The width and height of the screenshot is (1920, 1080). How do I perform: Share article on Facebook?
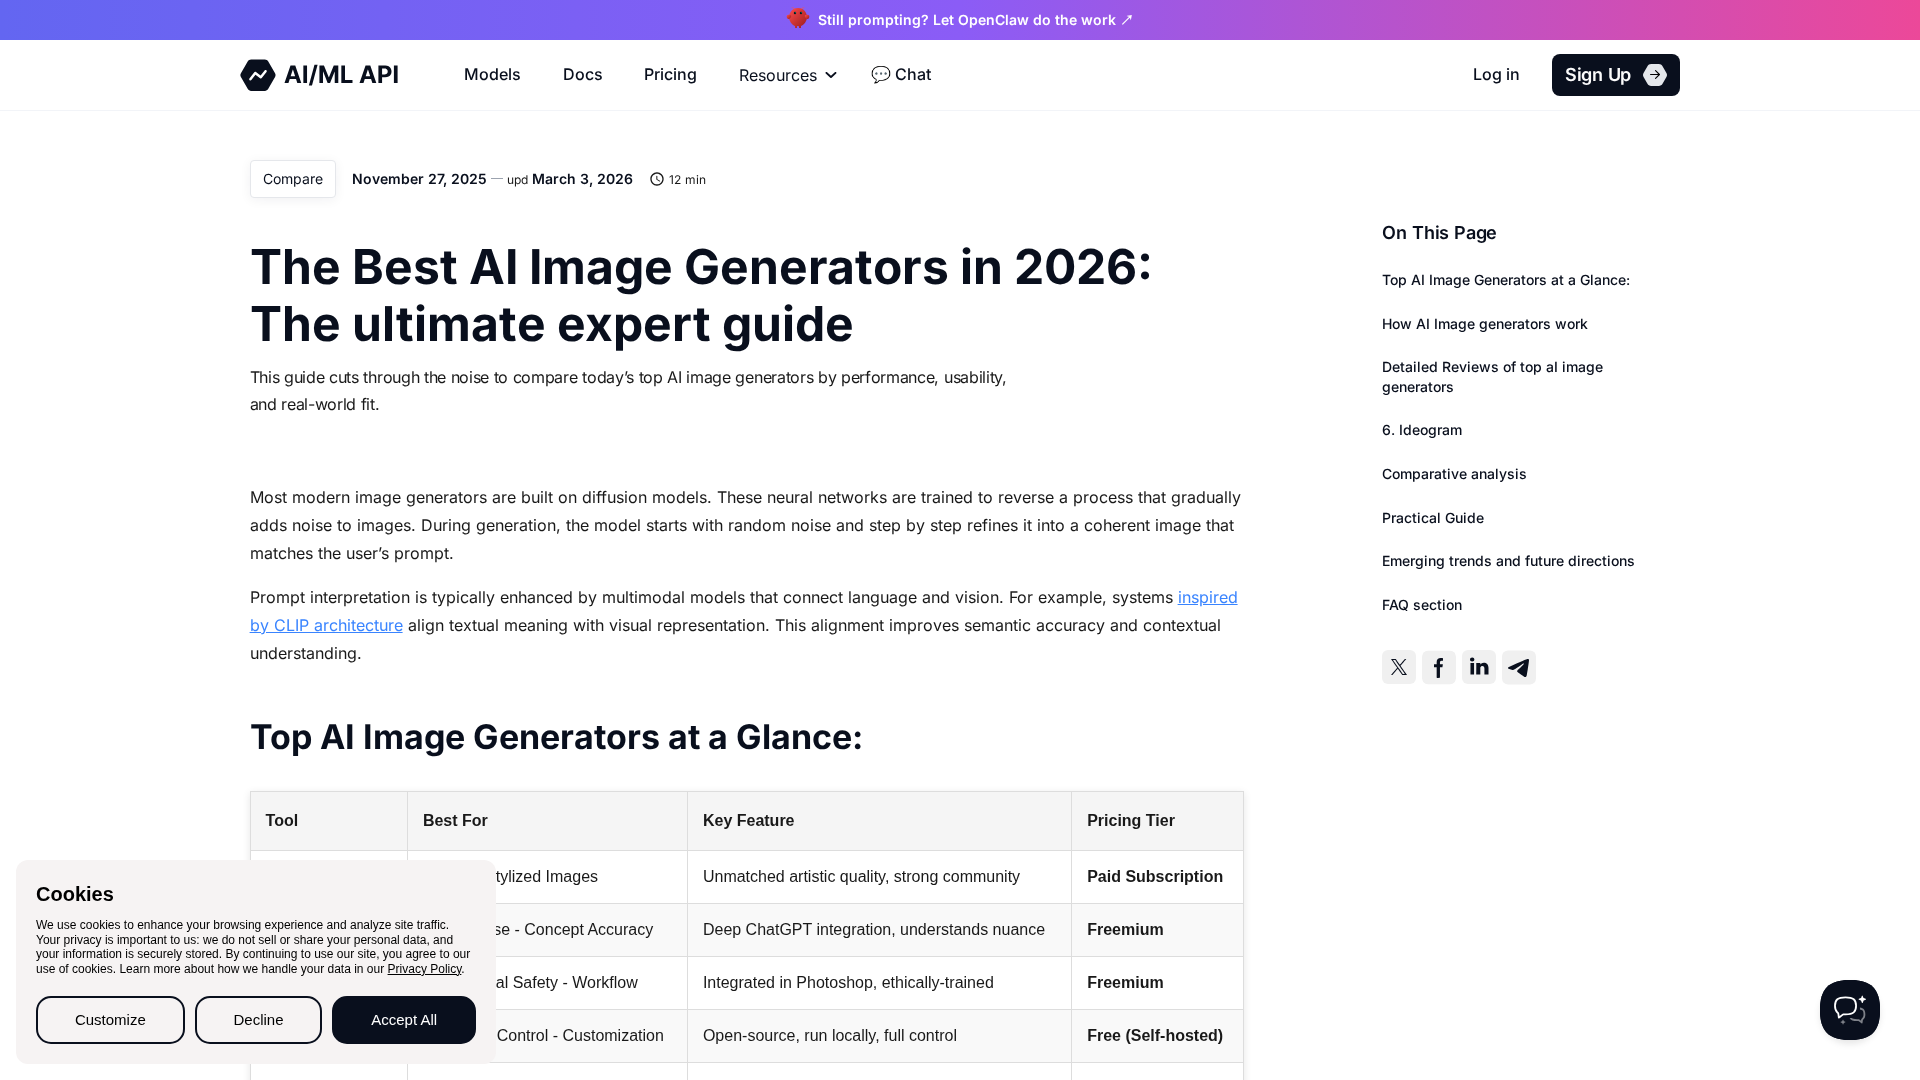[1438, 667]
